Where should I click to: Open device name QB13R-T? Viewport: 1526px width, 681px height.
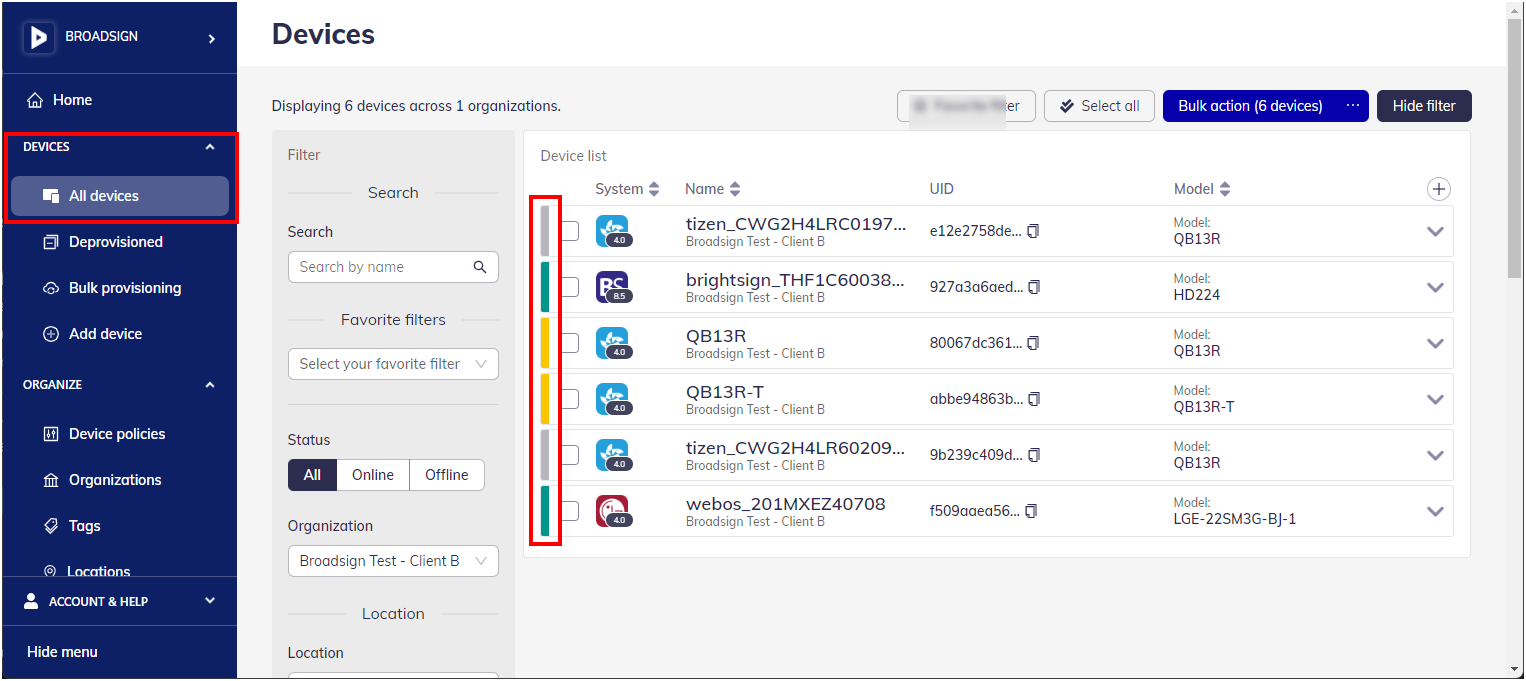(725, 392)
